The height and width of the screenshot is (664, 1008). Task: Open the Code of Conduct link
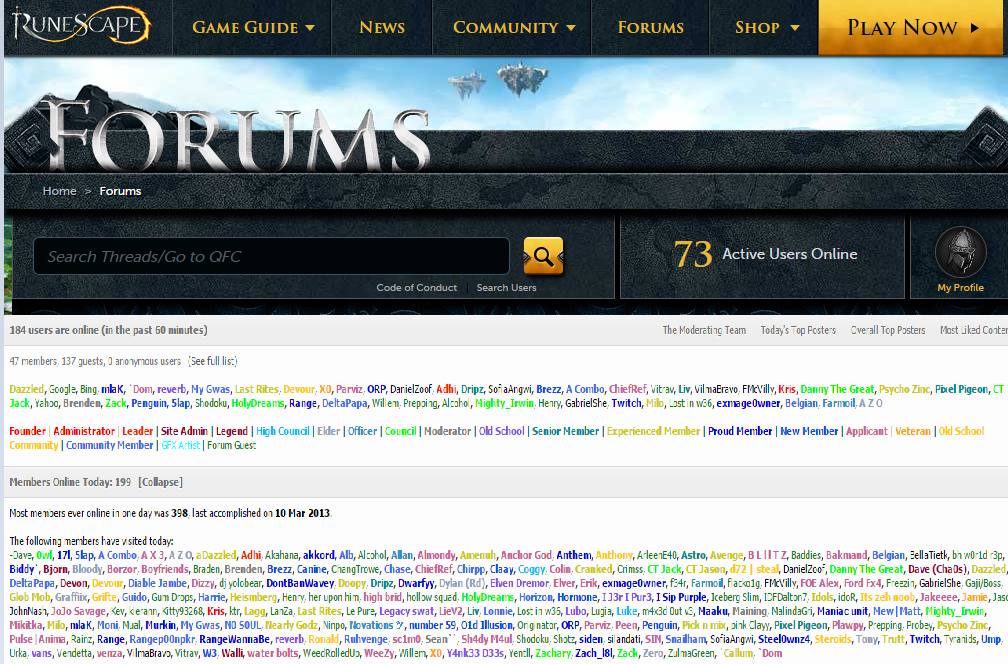coord(417,287)
